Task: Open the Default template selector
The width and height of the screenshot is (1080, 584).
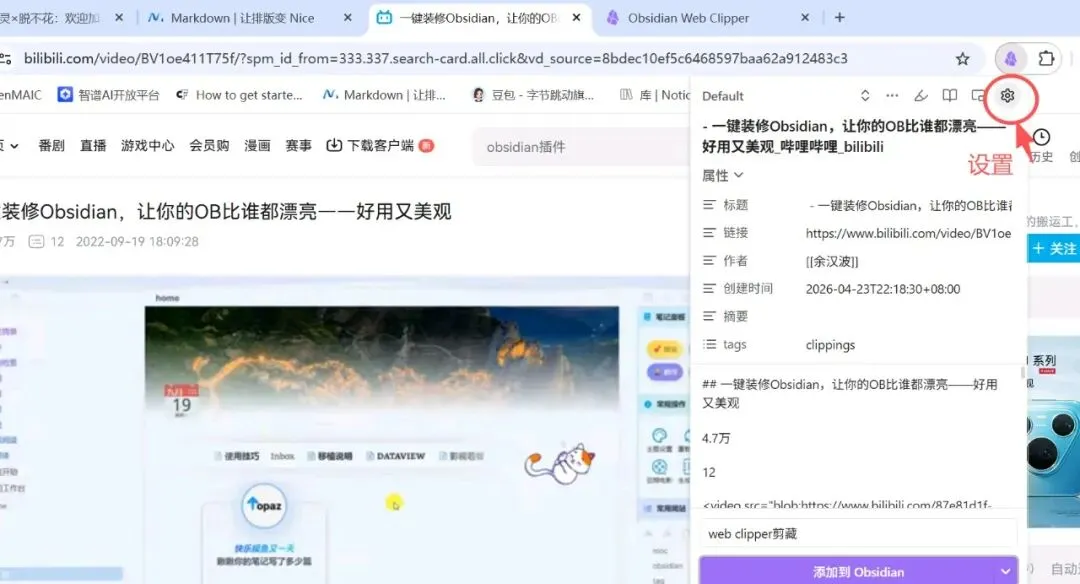Action: coord(786,96)
